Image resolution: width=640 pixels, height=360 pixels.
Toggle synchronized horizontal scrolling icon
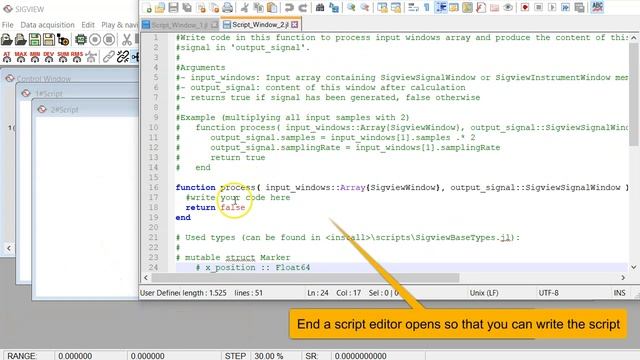coord(396,7)
